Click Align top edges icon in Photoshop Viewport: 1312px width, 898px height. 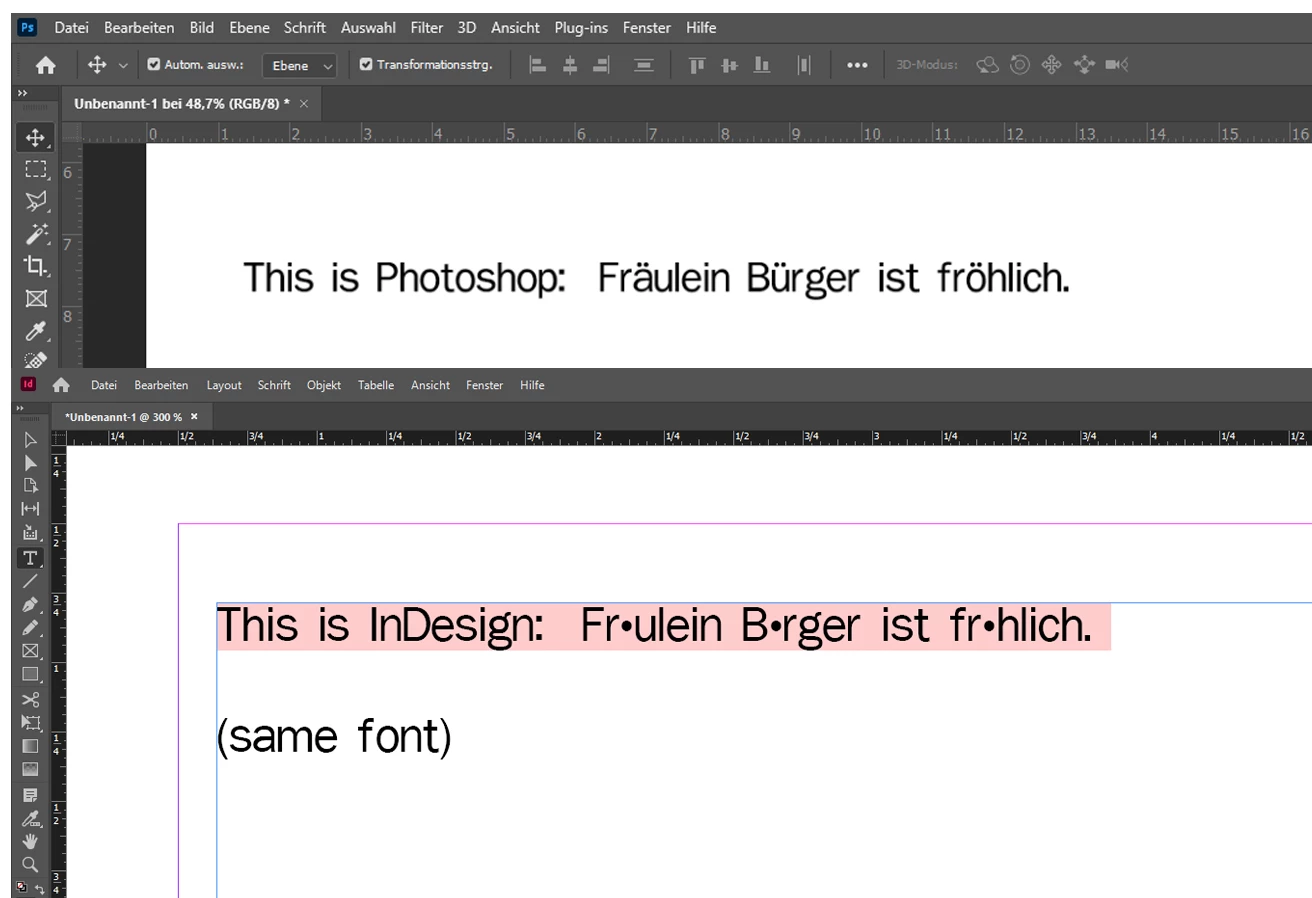coord(697,65)
